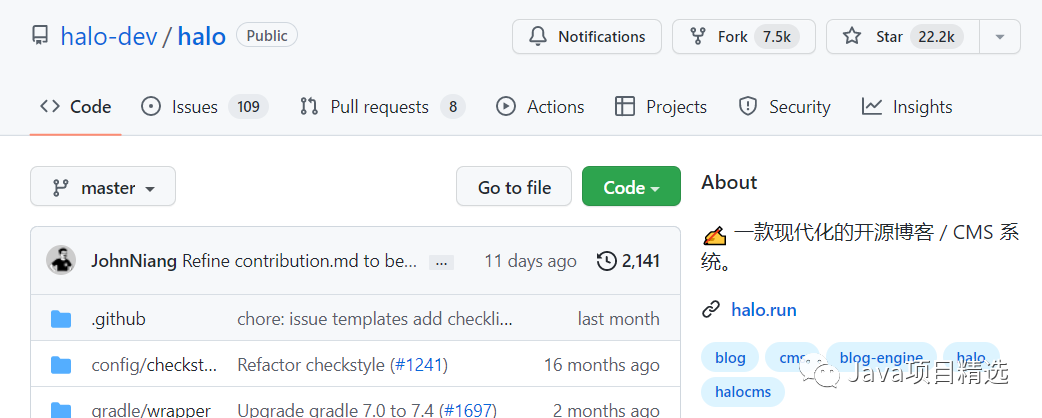Click the last month timestamp for .github

(x=619, y=319)
